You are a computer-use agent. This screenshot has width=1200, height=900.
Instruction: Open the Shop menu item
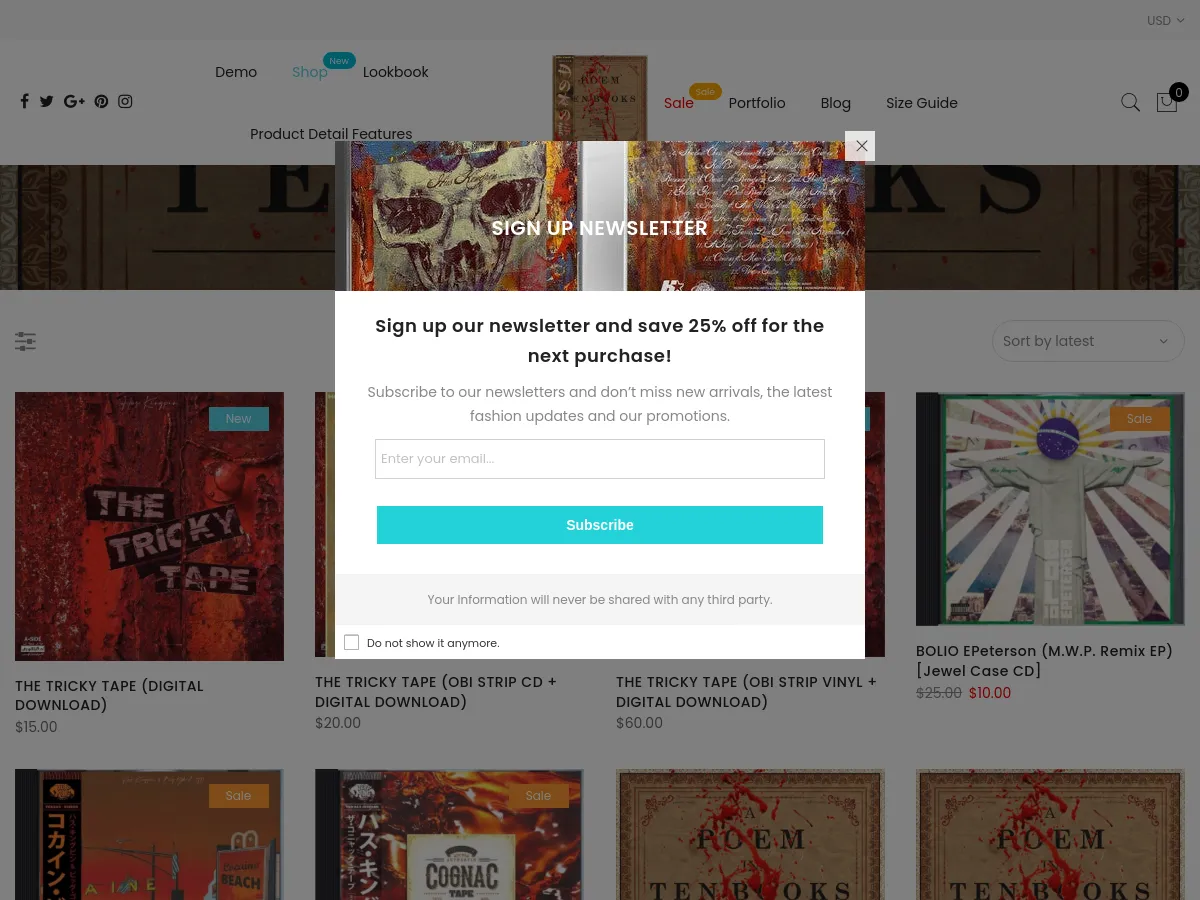(x=310, y=72)
